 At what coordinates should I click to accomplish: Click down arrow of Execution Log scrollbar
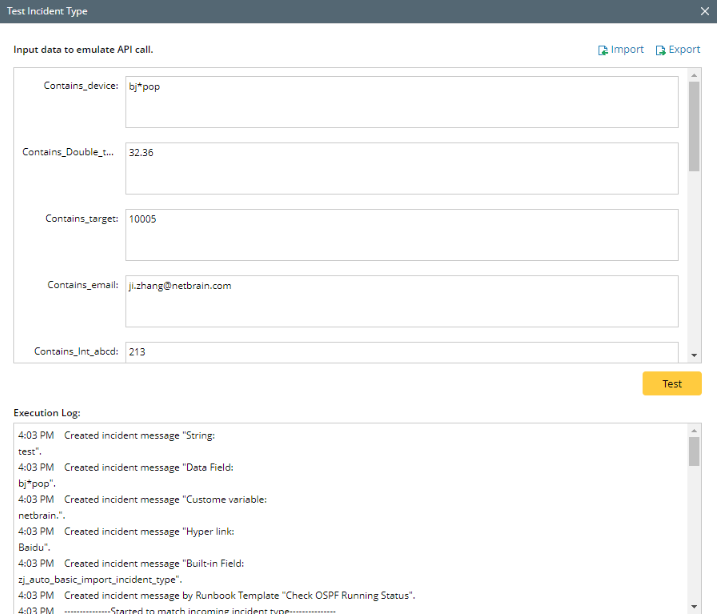tap(694, 607)
